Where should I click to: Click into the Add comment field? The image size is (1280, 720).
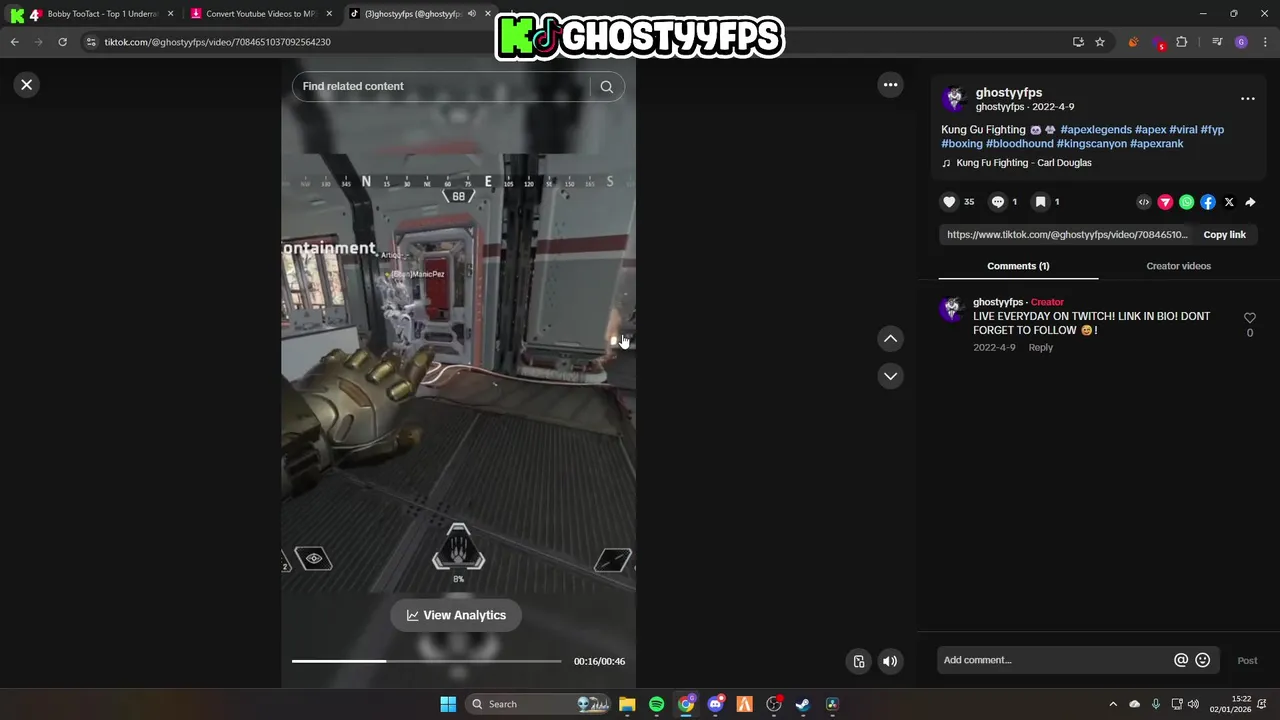[1055, 660]
